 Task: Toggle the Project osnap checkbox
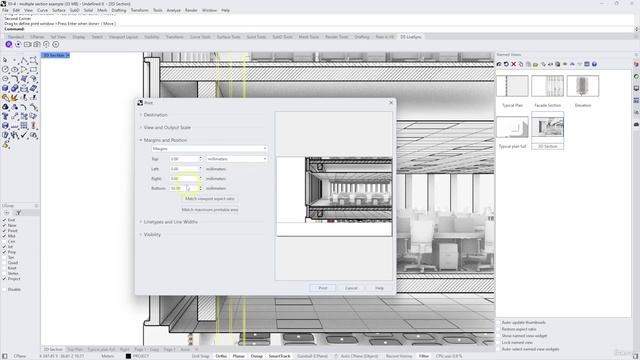tap(4, 278)
